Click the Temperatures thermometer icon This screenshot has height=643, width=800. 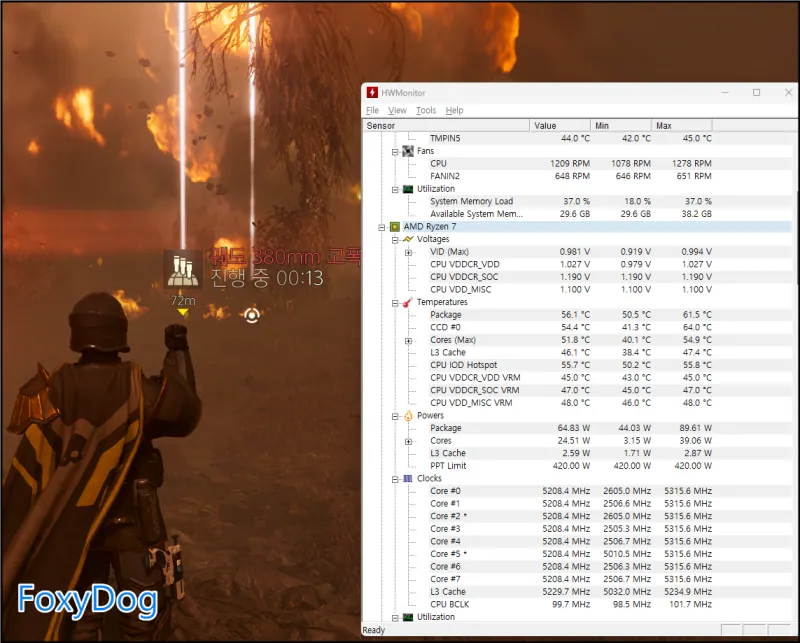408,302
